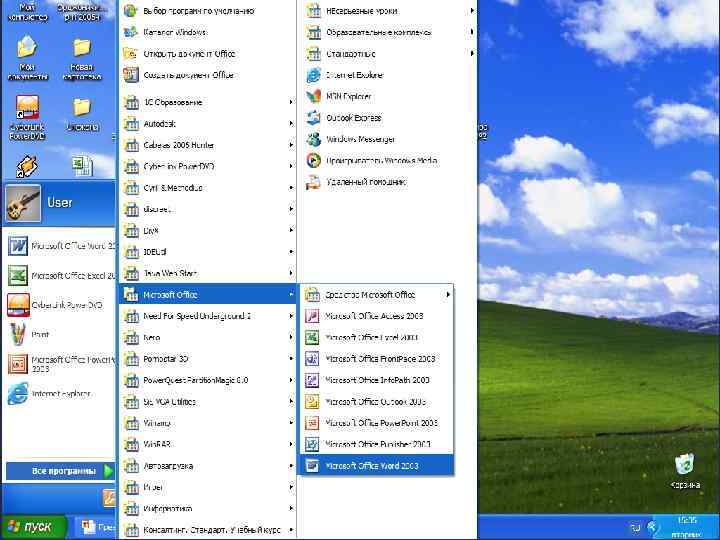Open the Cyberlink PowerDVD program group
The image size is (720, 540).
(208, 166)
